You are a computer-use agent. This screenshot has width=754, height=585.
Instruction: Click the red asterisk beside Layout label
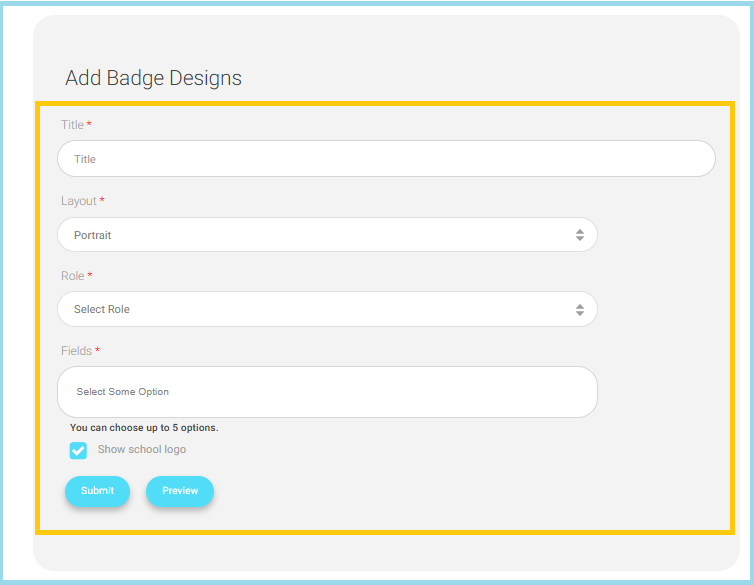pyautogui.click(x=102, y=200)
